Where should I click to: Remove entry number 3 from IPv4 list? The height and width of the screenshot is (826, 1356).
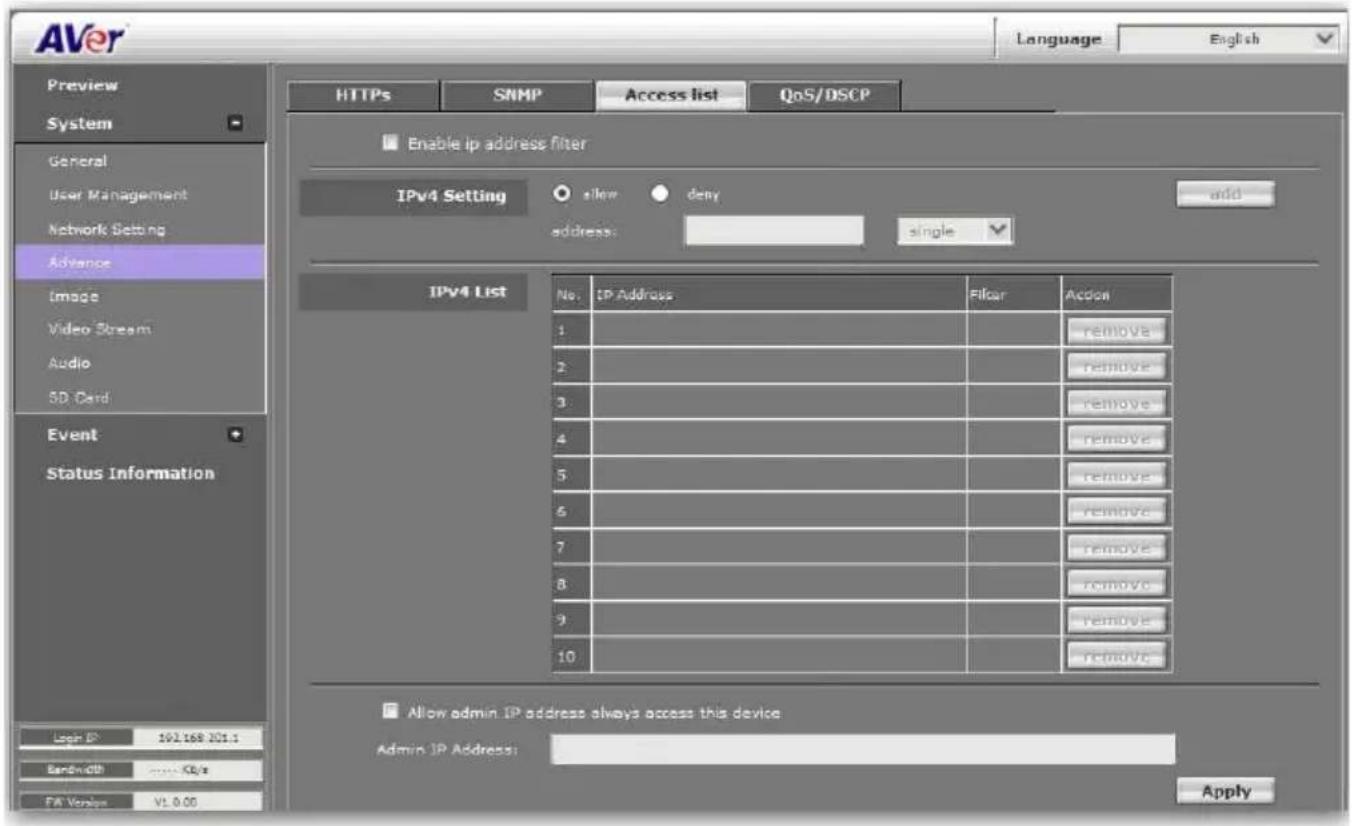1116,403
